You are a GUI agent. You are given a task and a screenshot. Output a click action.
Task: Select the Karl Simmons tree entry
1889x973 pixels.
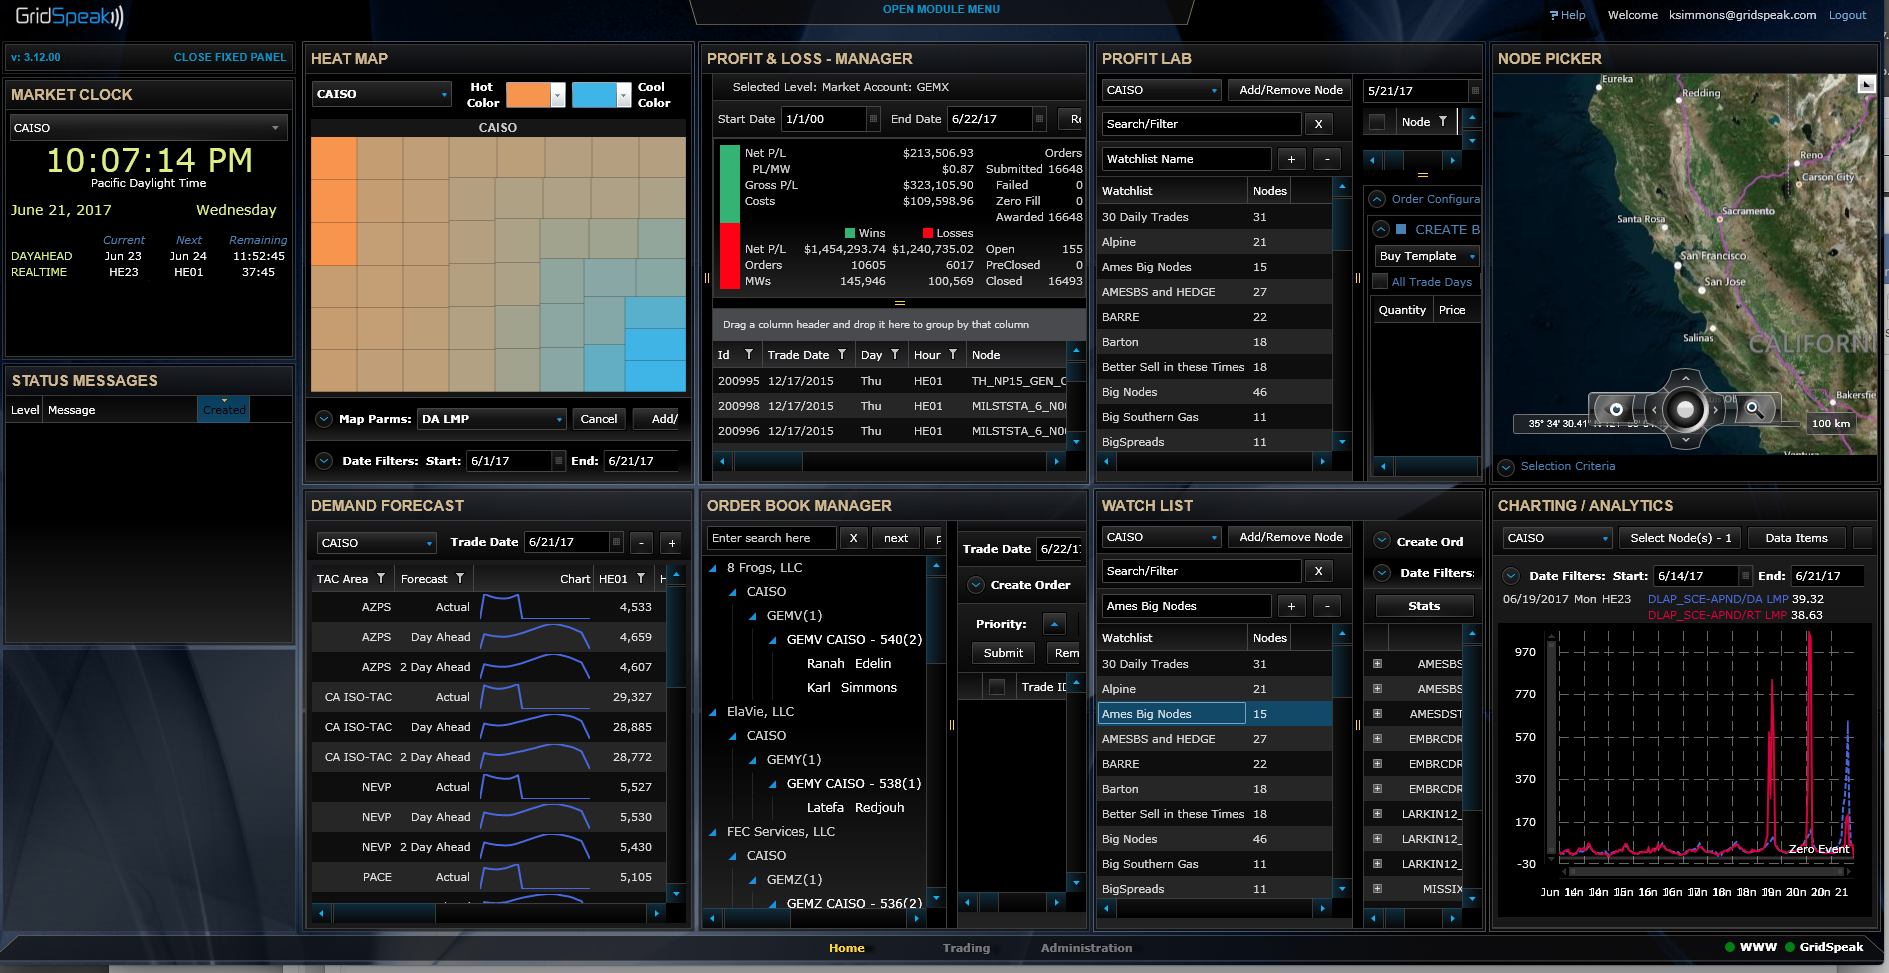pos(851,687)
